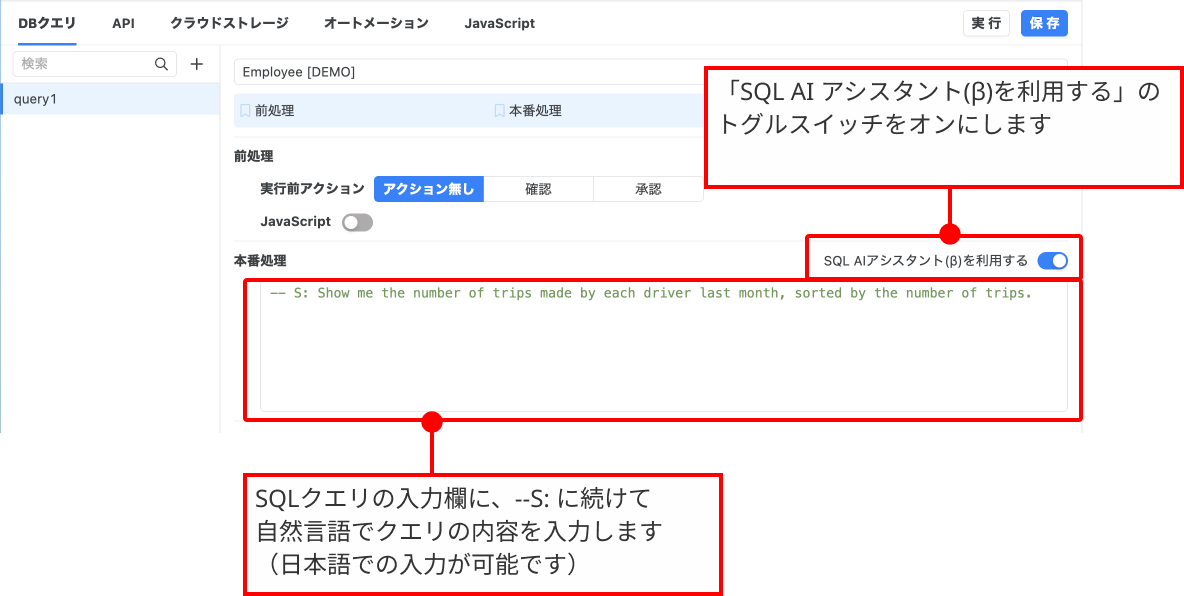Select query1 in the query list

[110, 99]
